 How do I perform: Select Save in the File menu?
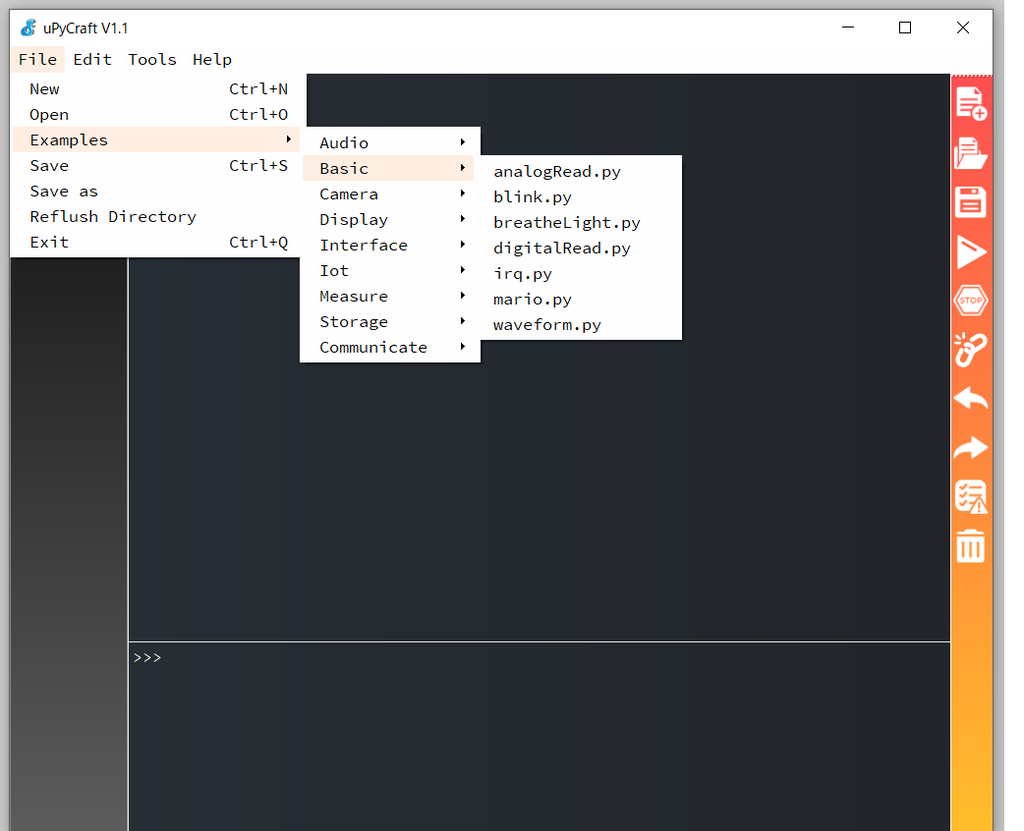tap(155, 165)
